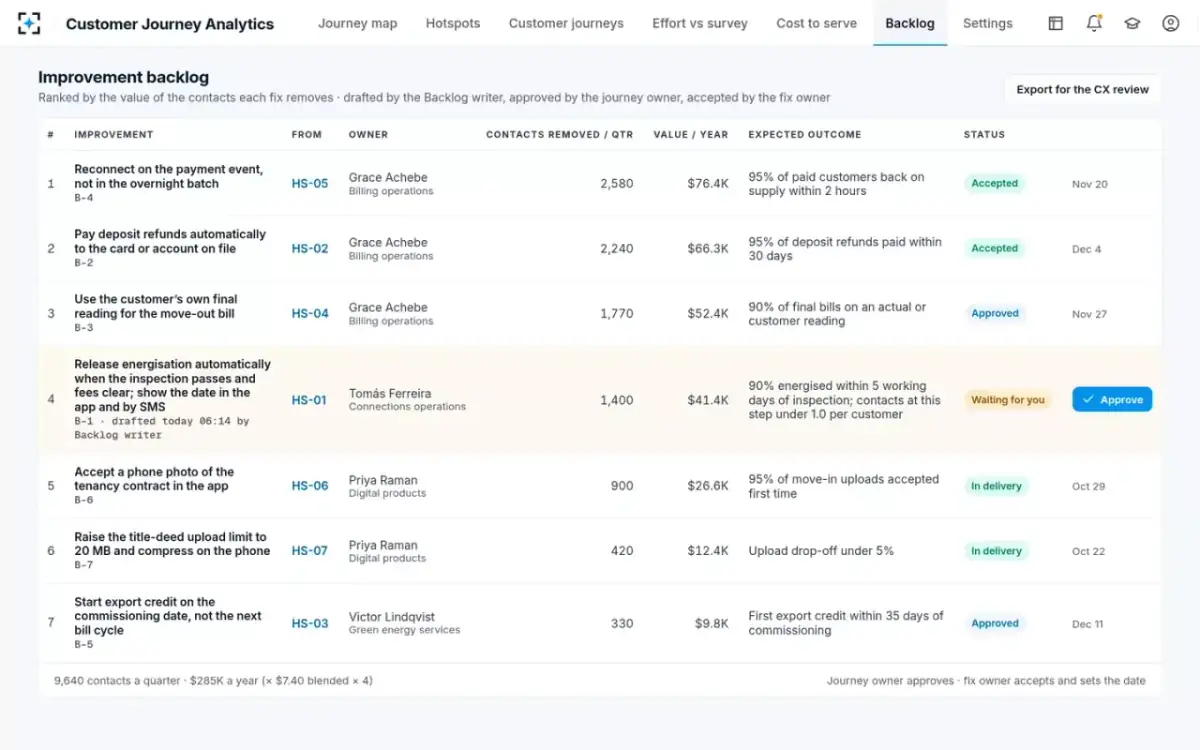Click the Approved status for row B-5
Screen dimensions: 1200x750
(995, 624)
